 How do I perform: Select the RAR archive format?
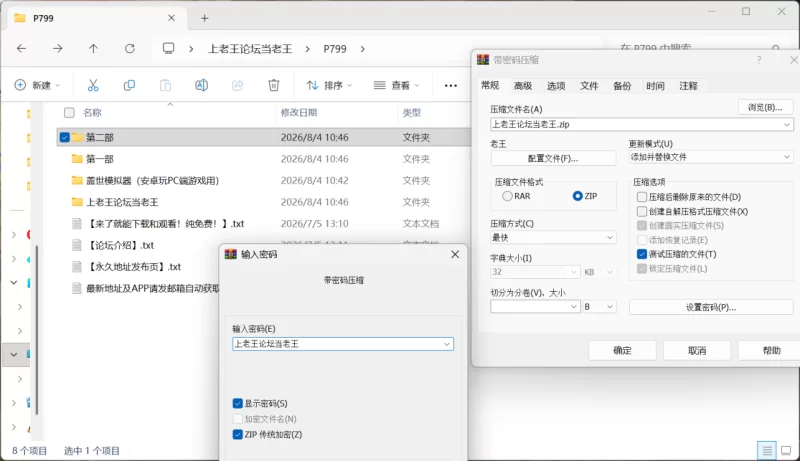click(507, 196)
